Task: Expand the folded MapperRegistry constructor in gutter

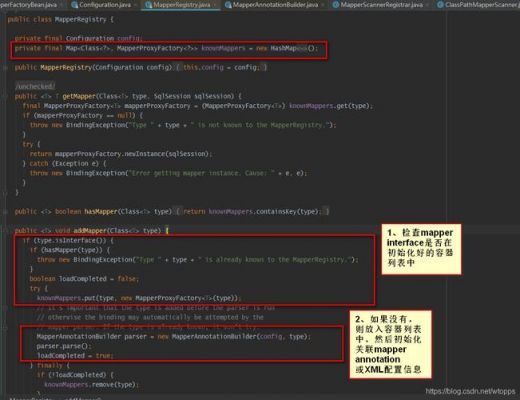Action: pyautogui.click(x=5, y=68)
